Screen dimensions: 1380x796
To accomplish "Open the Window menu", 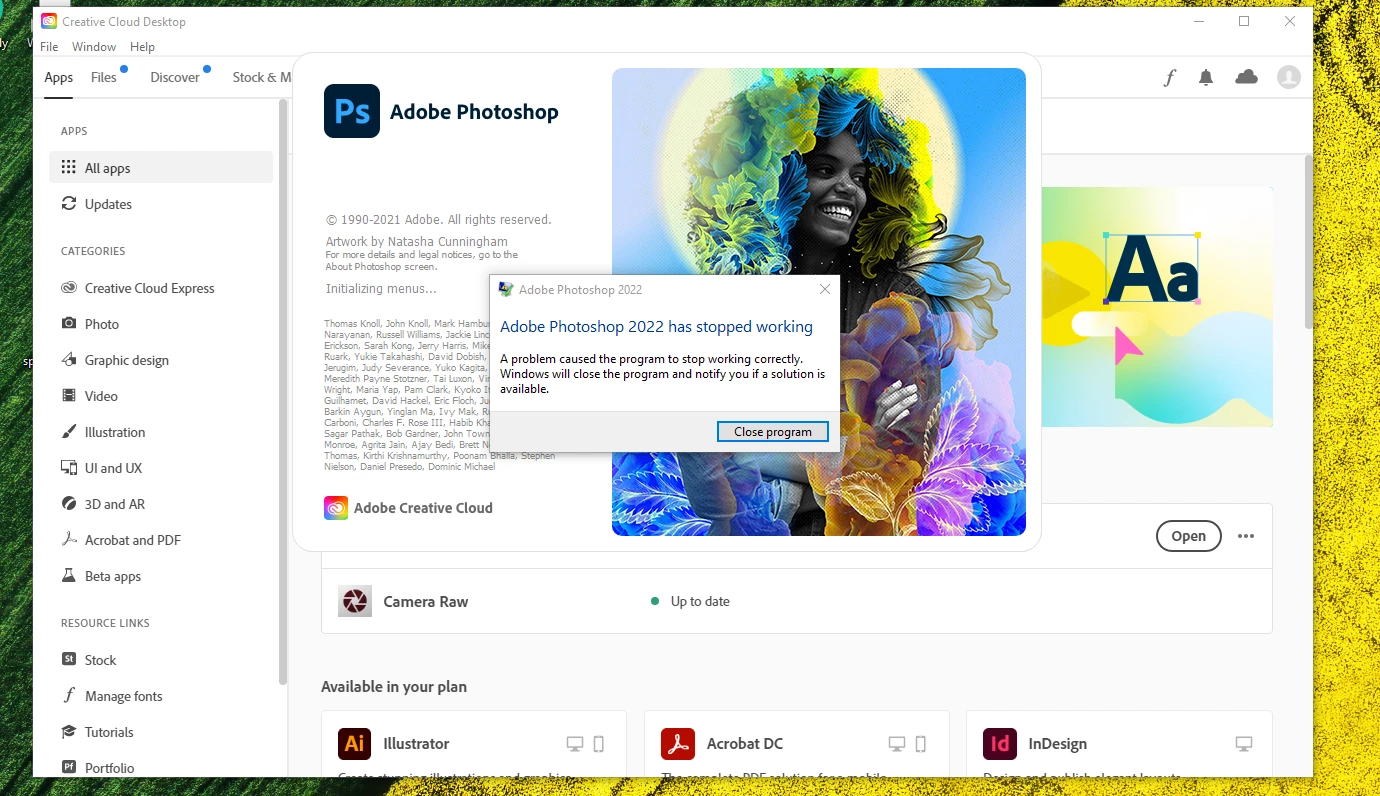I will (94, 47).
